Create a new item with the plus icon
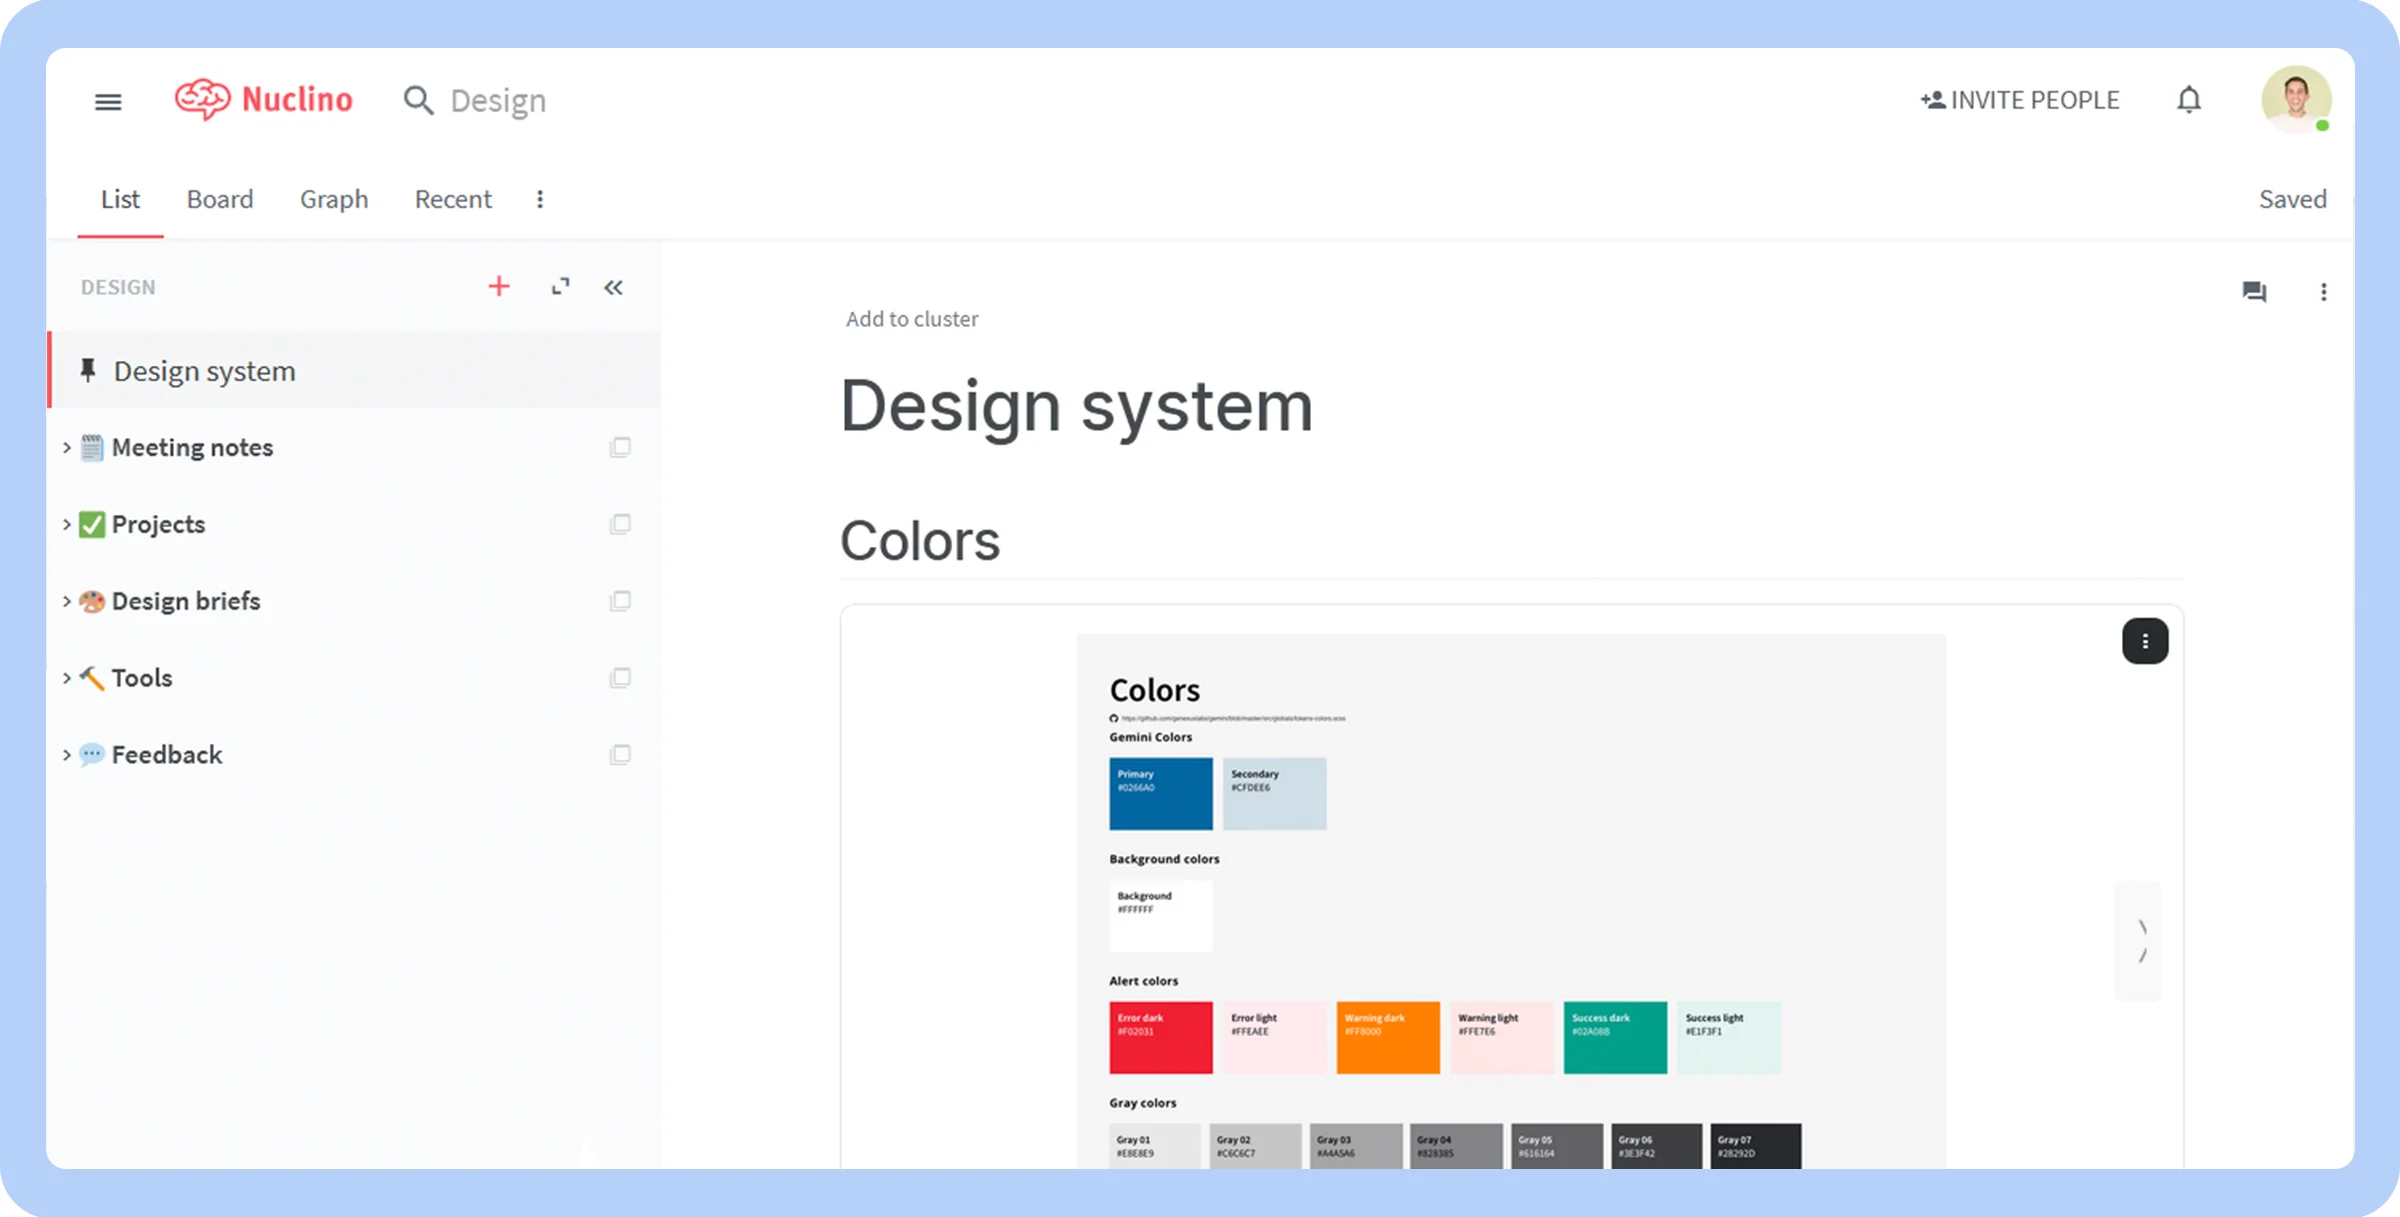Viewport: 2400px width, 1217px height. [498, 286]
